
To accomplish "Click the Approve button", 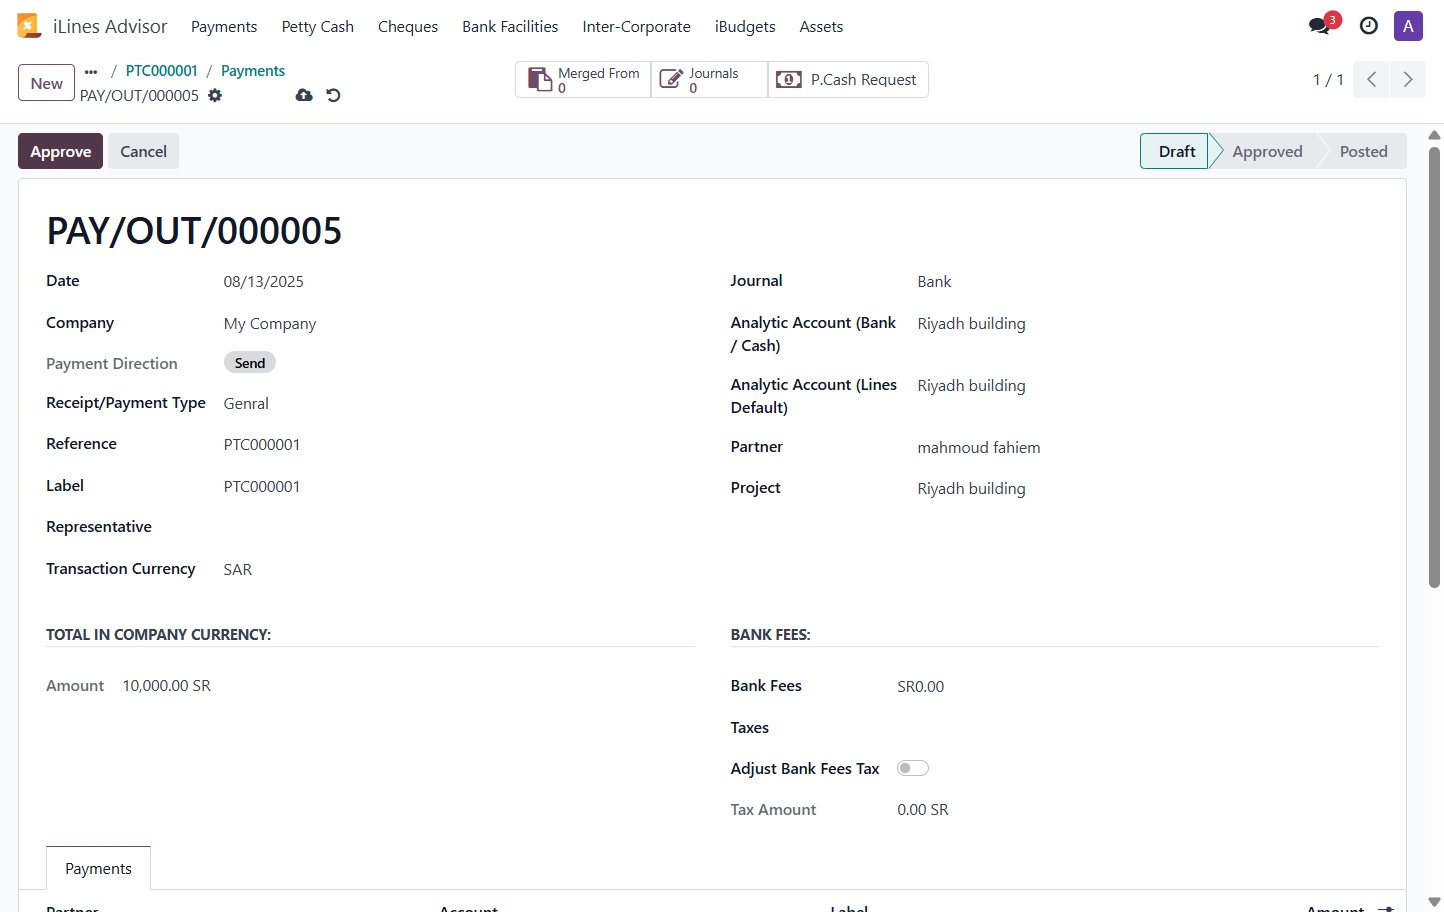I will [x=60, y=151].
